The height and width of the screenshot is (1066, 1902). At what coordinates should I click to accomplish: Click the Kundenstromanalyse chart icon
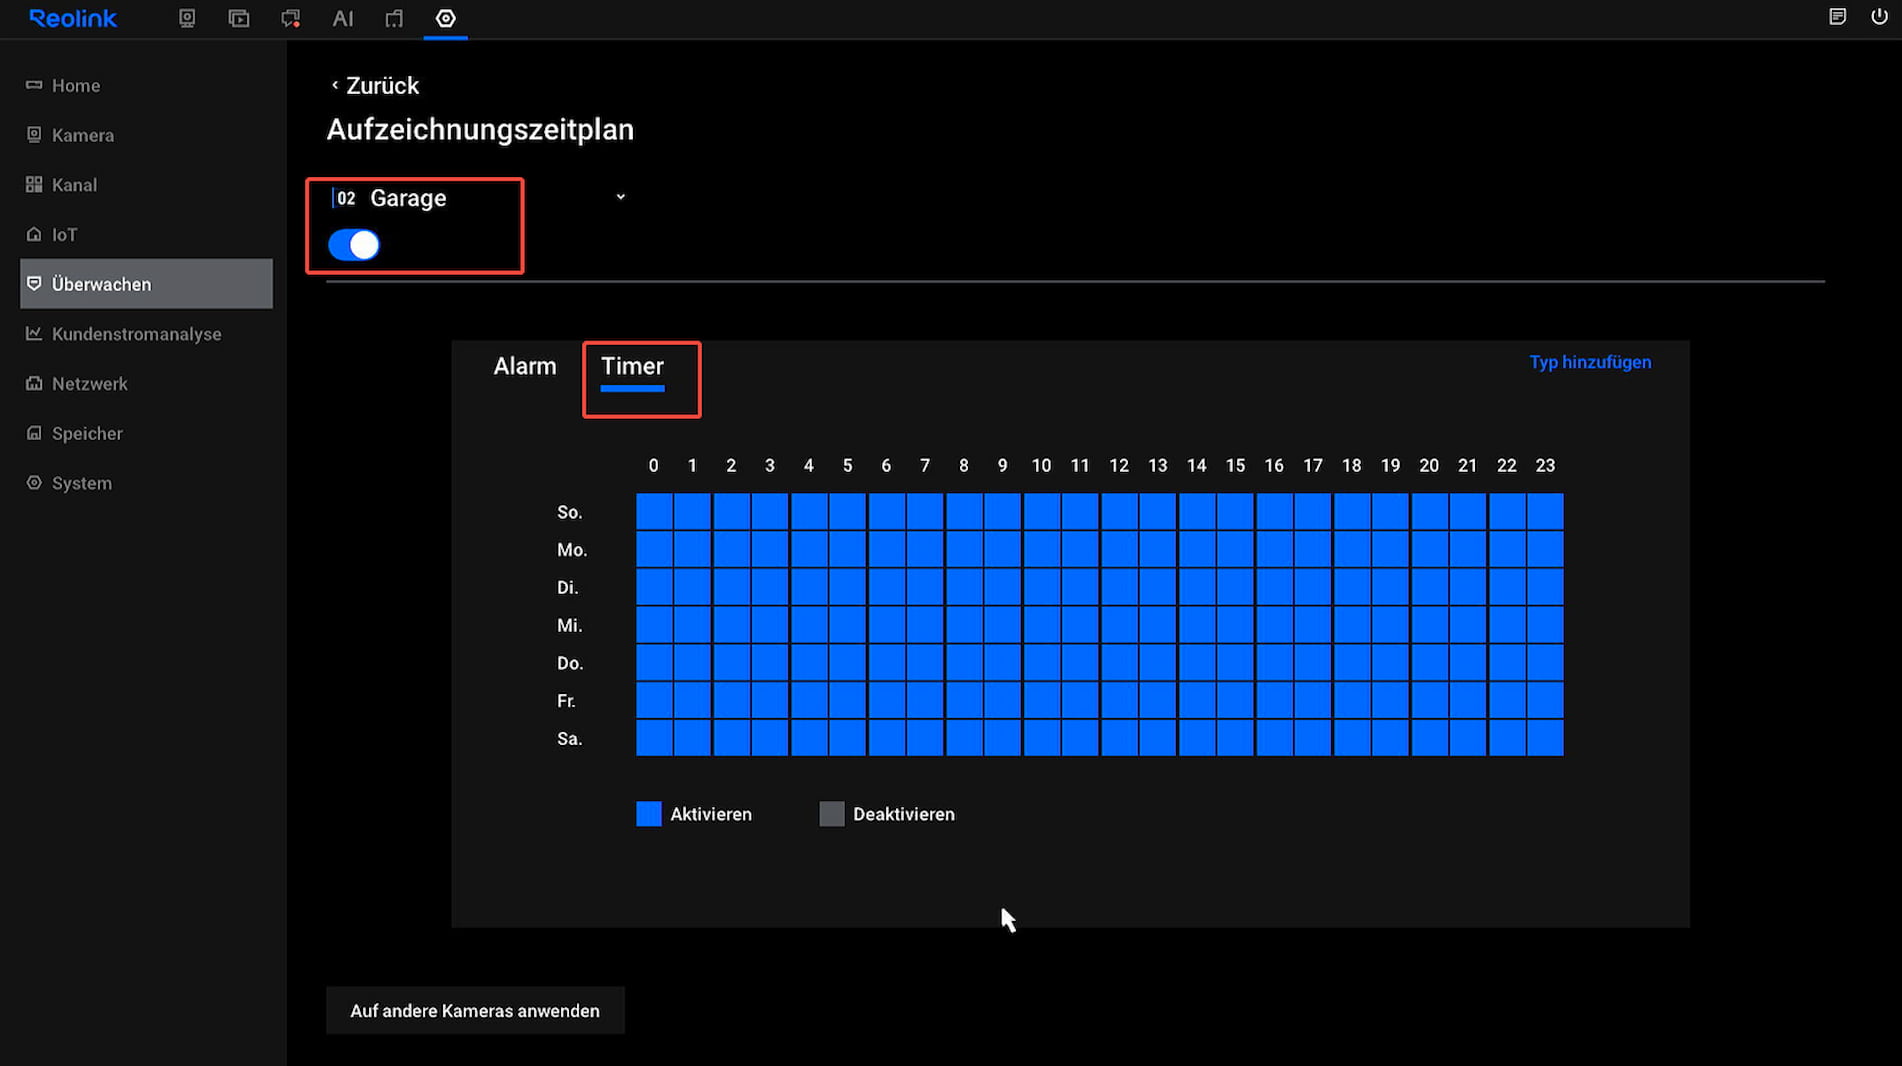(x=34, y=333)
